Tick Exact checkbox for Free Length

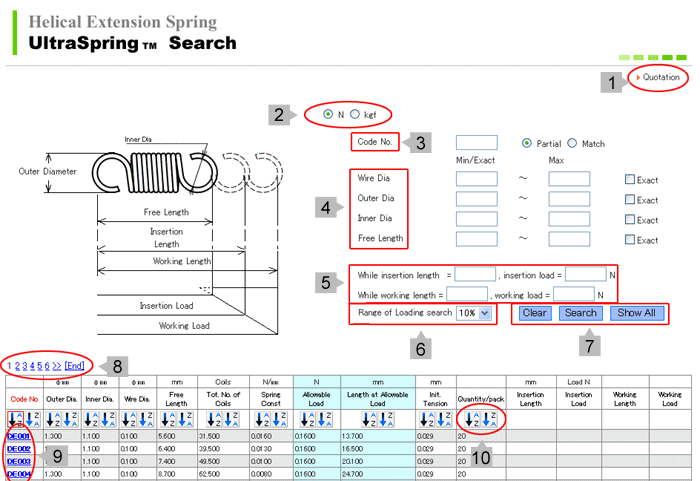click(x=629, y=240)
